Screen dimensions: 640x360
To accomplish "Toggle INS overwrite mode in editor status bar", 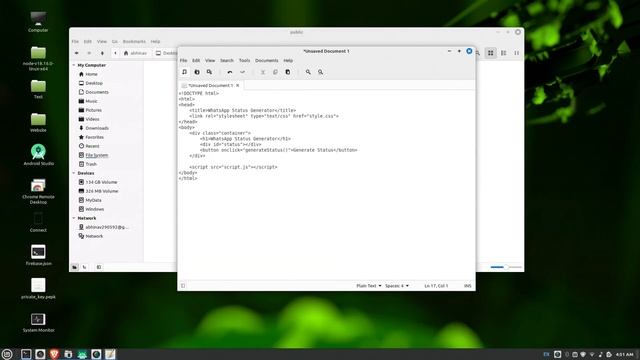I will 468,286.
